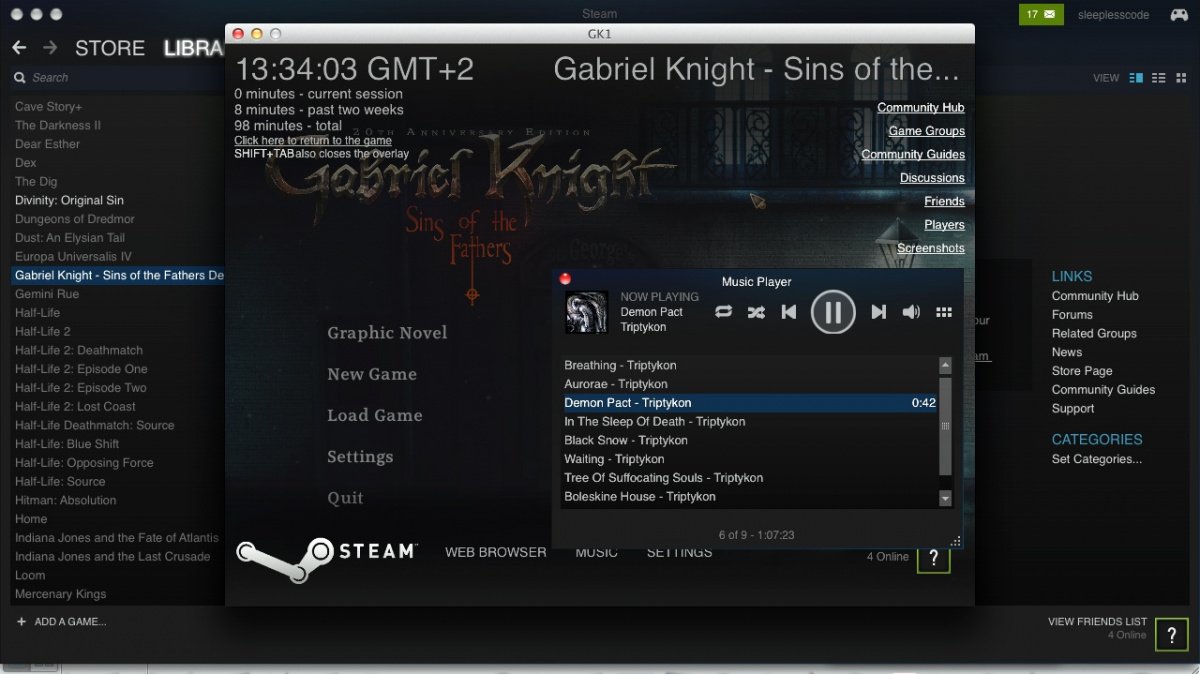Toggle shuffle in Music Player
This screenshot has height=674, width=1200.
(756, 312)
